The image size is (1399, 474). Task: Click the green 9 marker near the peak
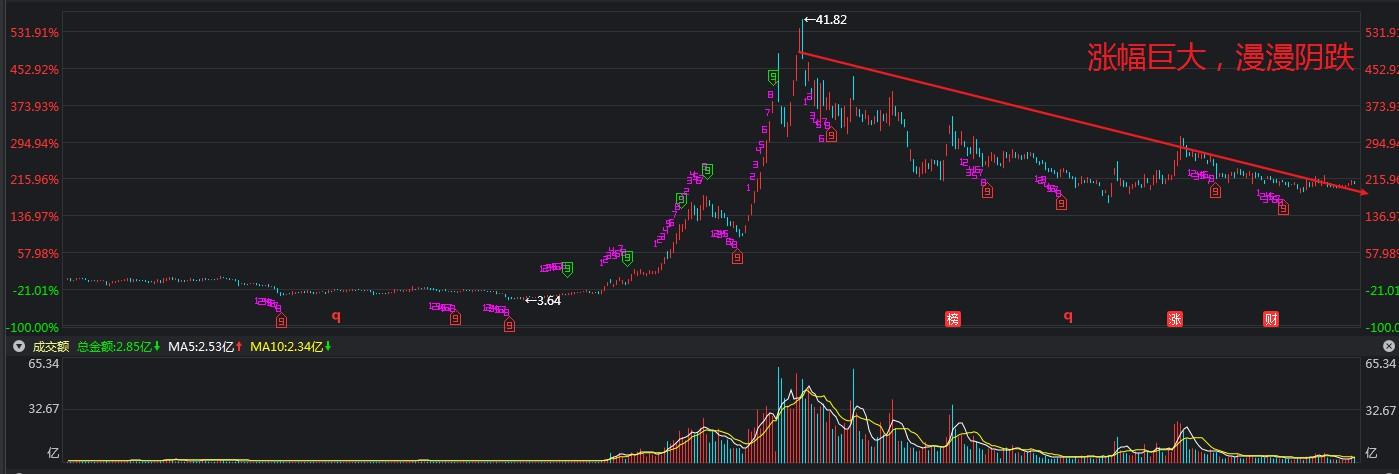773,76
